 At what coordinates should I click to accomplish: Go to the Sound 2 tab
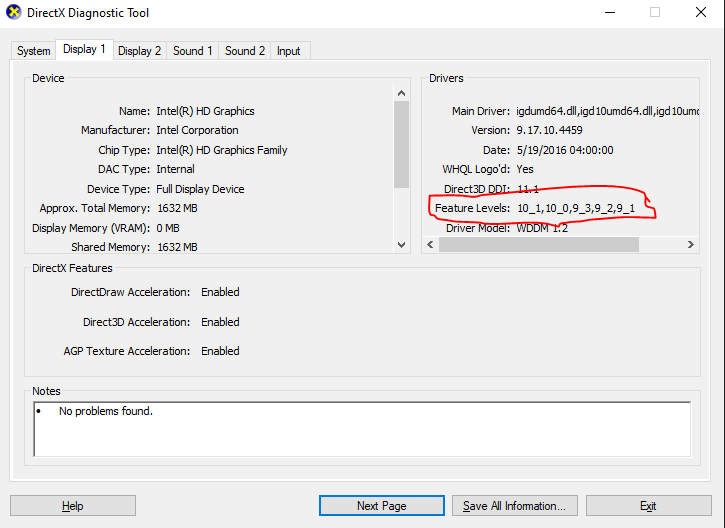[x=245, y=51]
